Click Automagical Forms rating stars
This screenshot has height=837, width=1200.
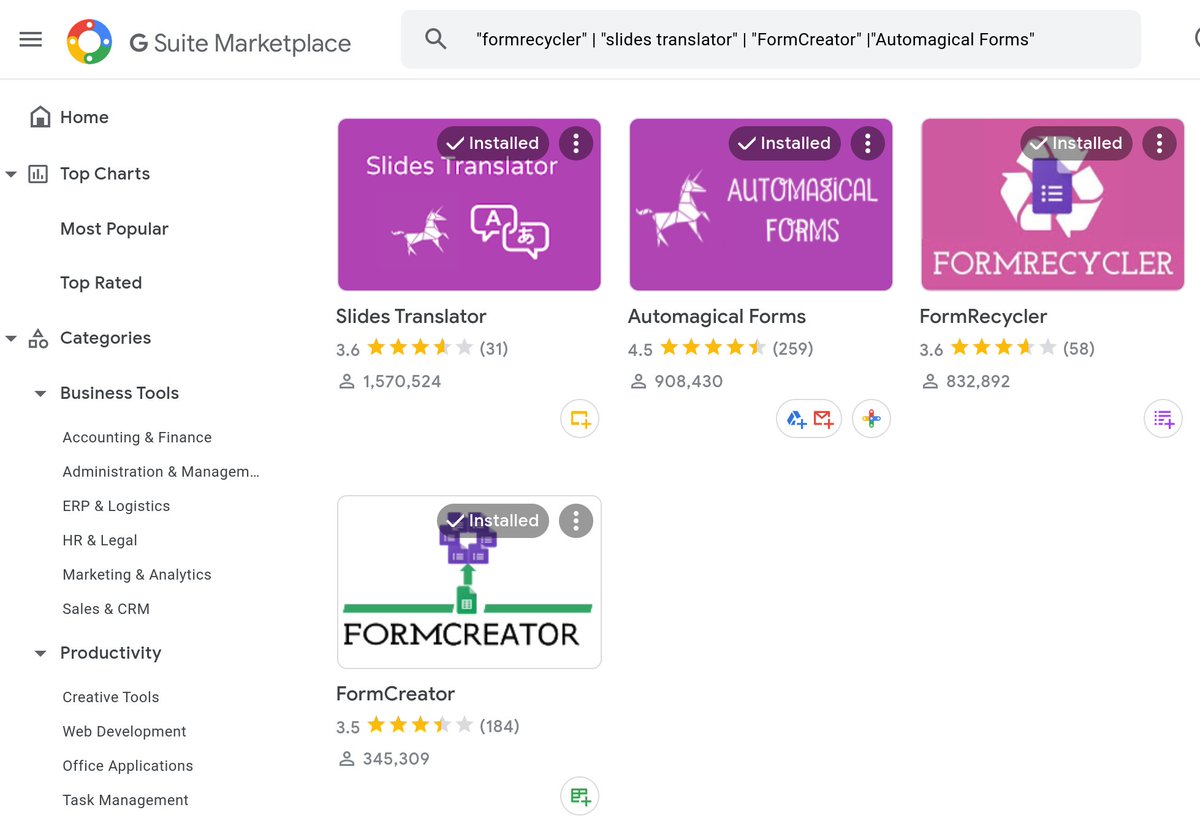[713, 348]
